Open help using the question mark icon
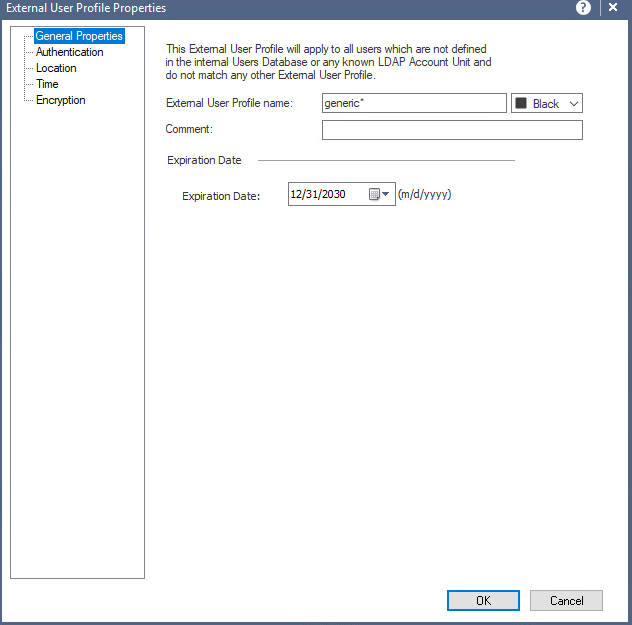Viewport: 632px width, 625px height. 583,8
